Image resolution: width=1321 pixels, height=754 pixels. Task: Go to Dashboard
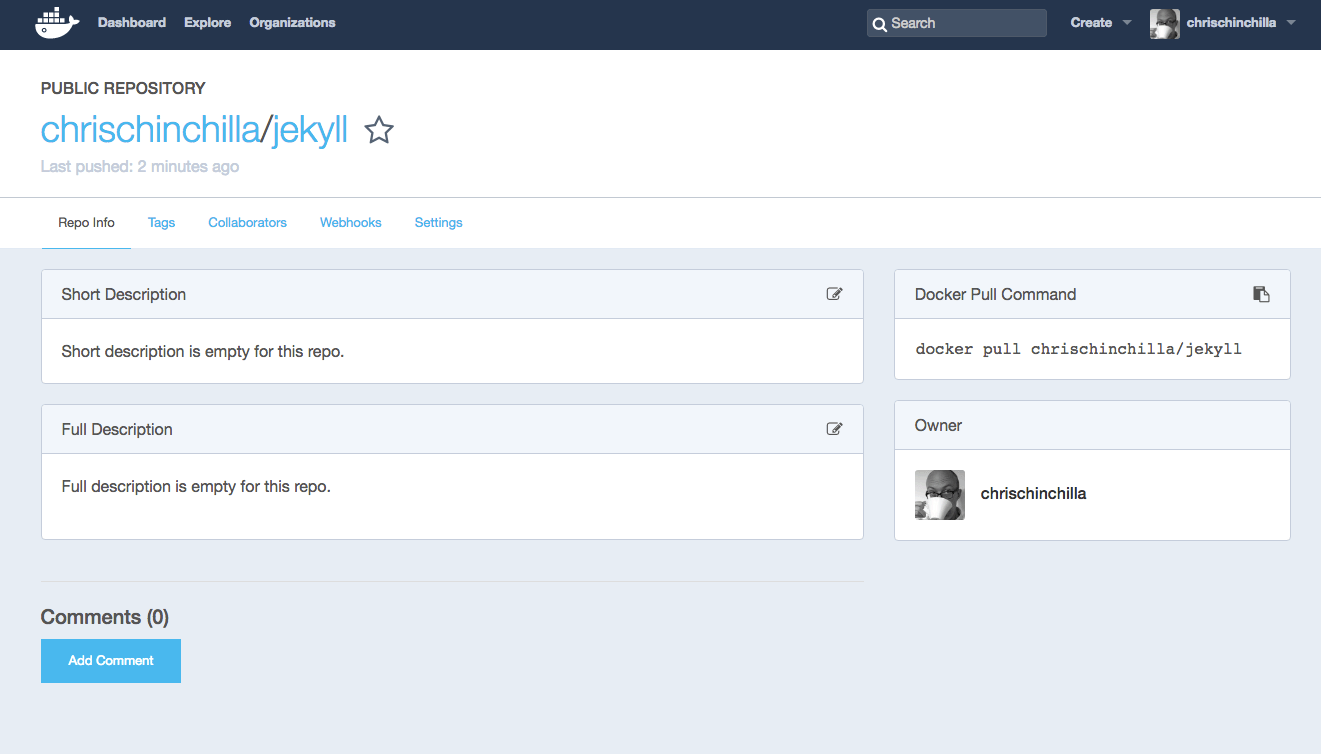pos(132,22)
